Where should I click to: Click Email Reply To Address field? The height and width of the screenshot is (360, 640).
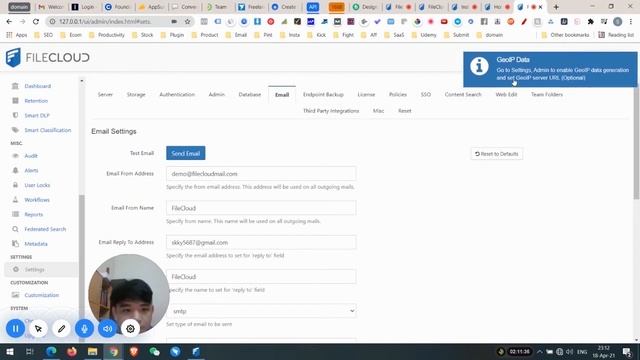[261, 242]
